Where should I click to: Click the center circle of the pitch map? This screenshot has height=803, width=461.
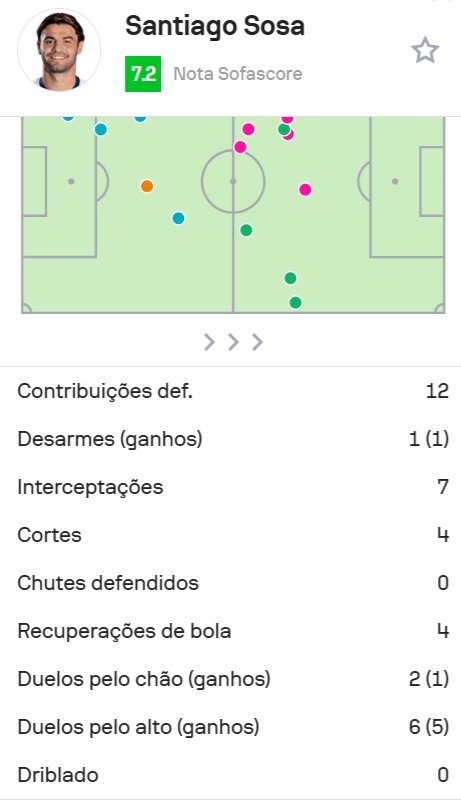[x=233, y=181]
